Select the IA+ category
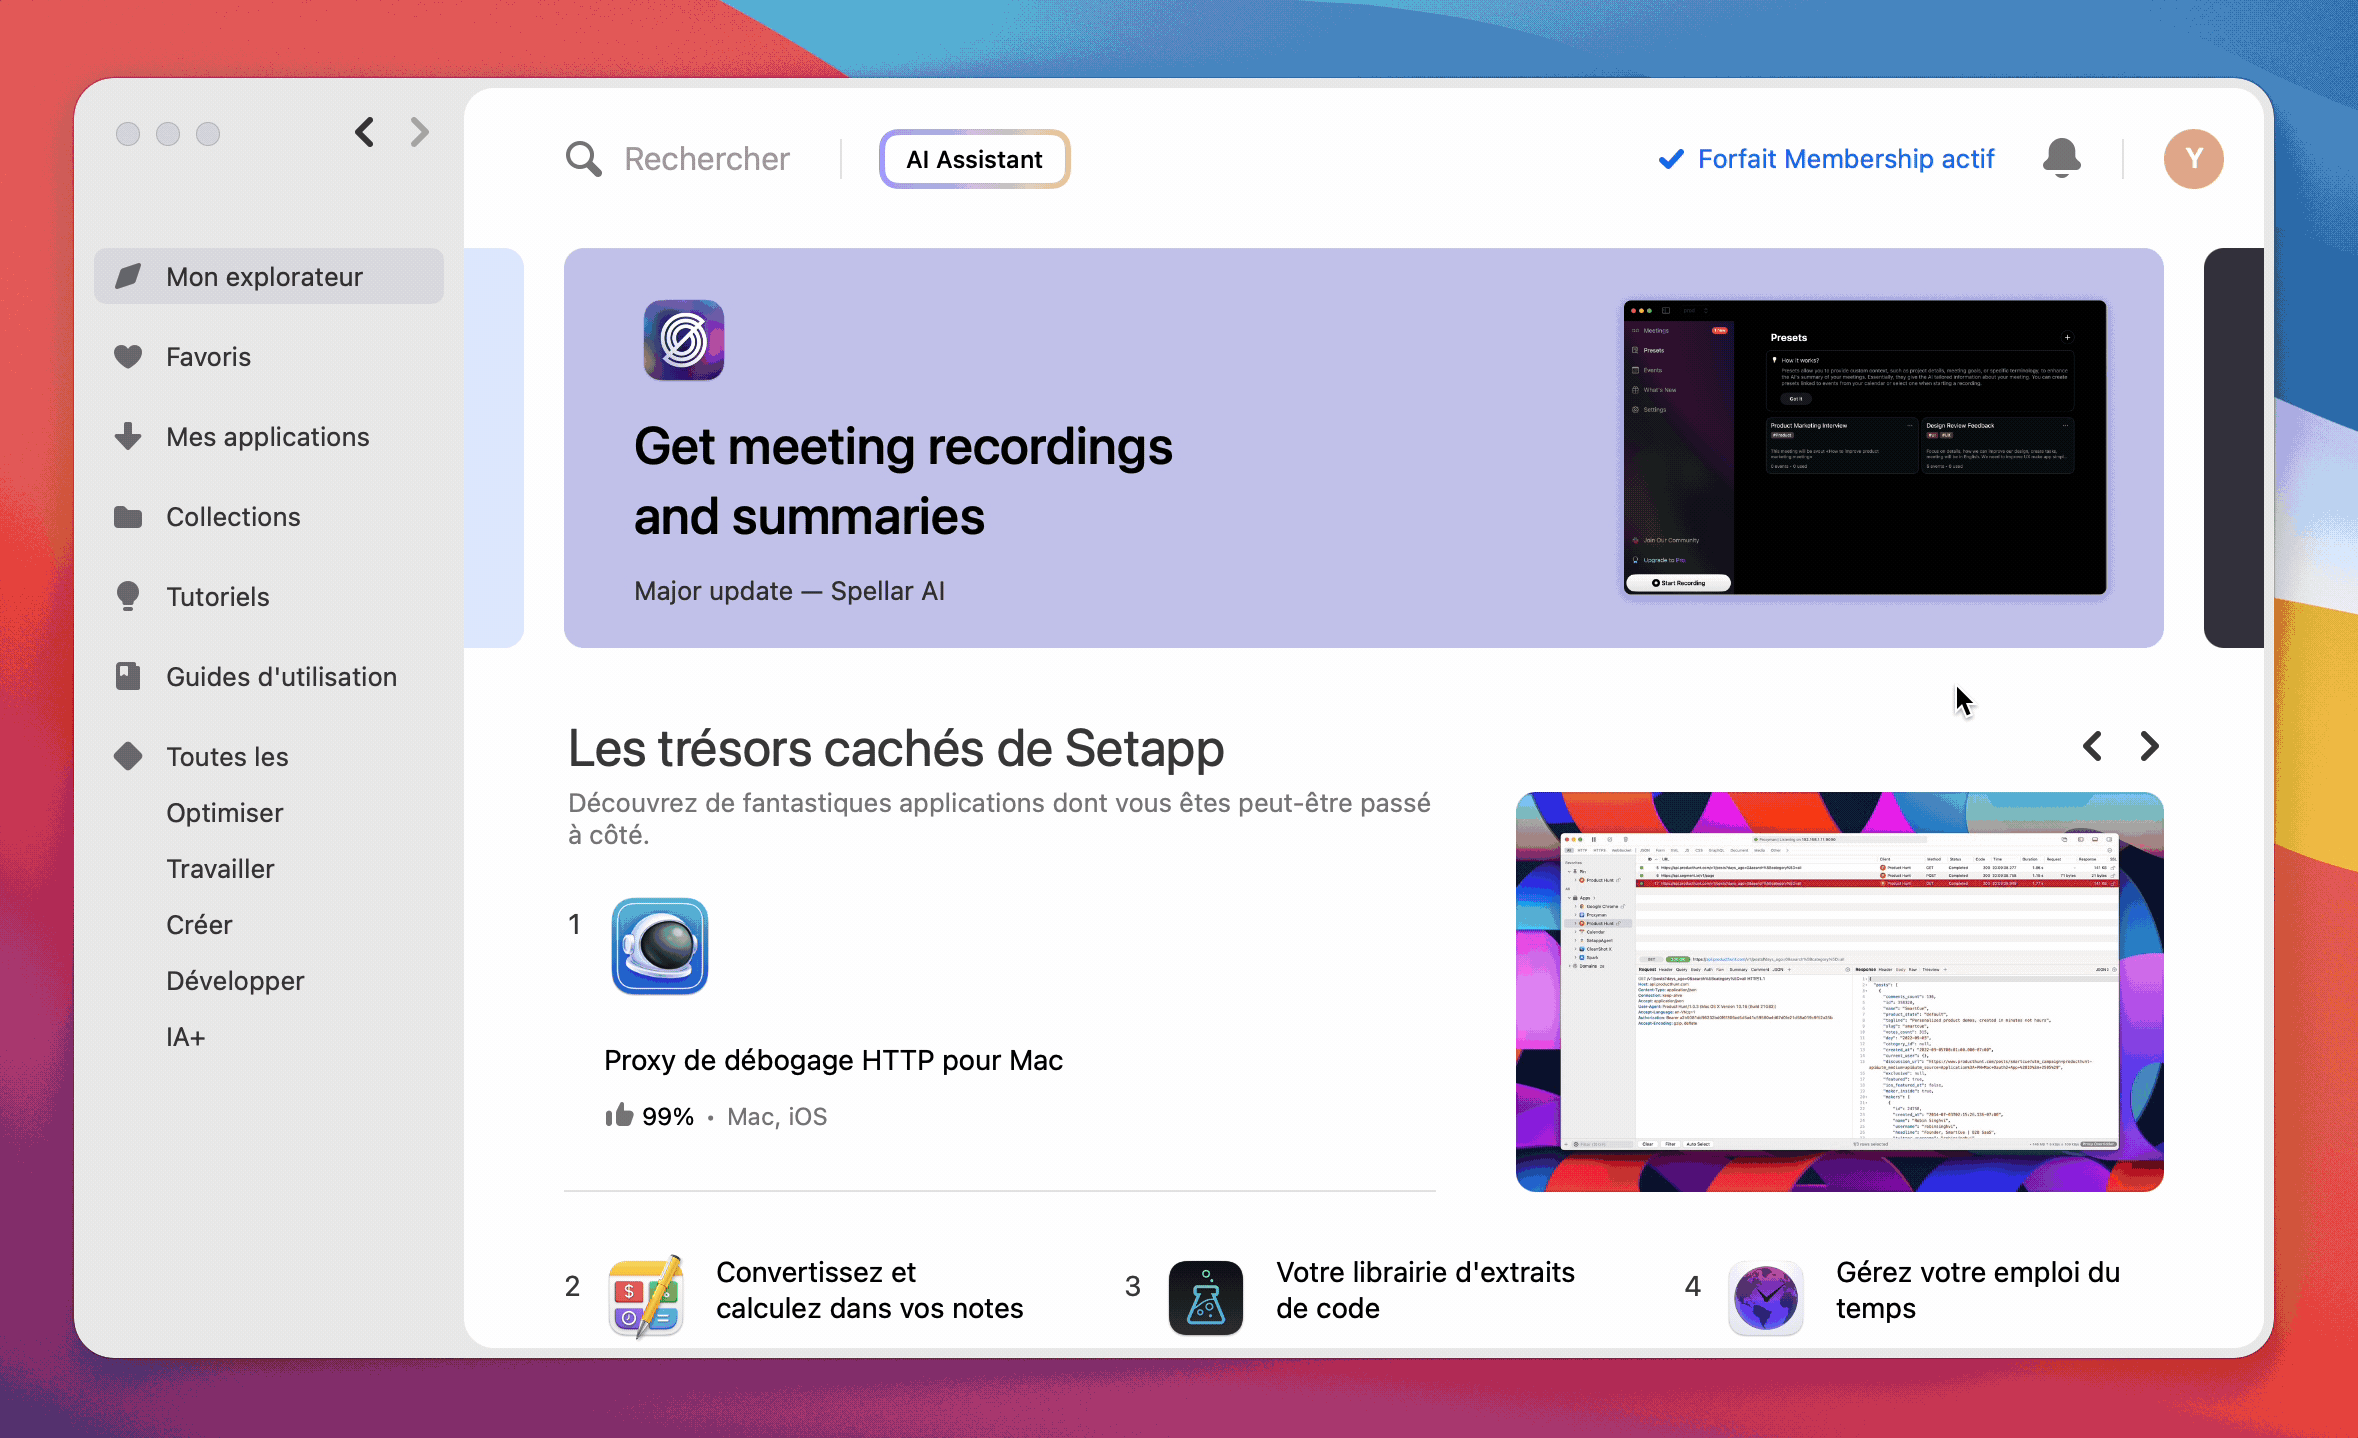This screenshot has width=2358, height=1438. (186, 1037)
